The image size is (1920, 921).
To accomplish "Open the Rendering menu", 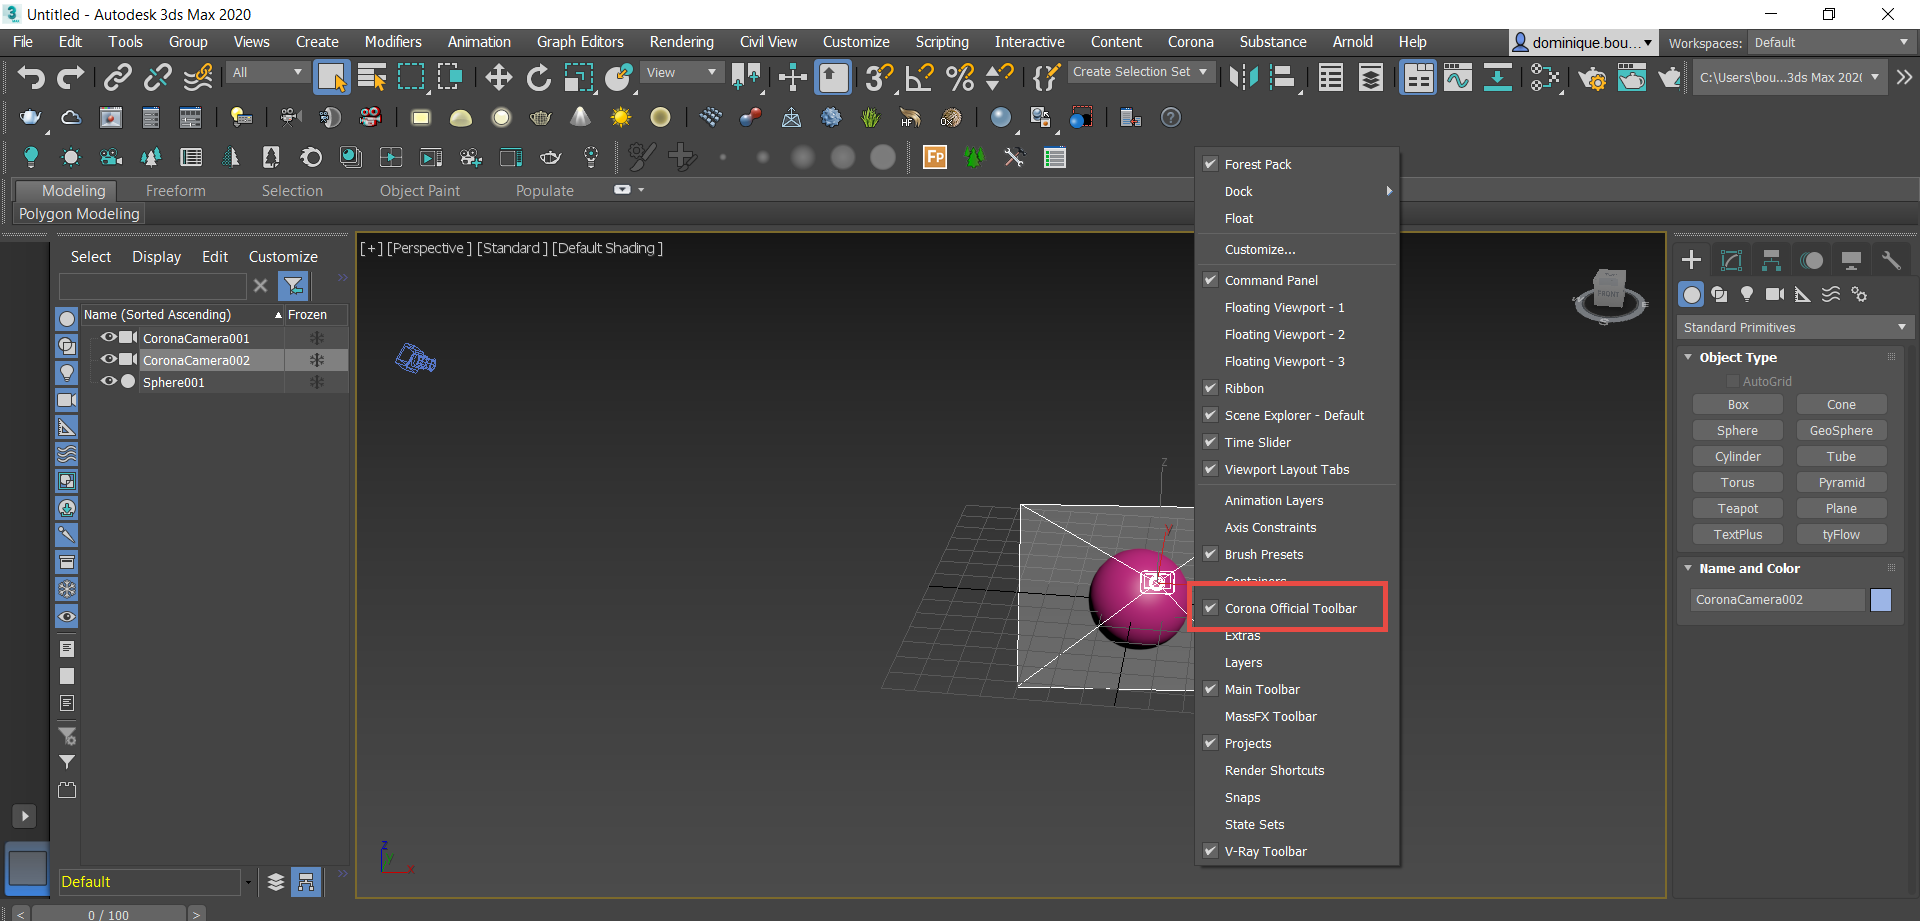I will click(x=681, y=42).
